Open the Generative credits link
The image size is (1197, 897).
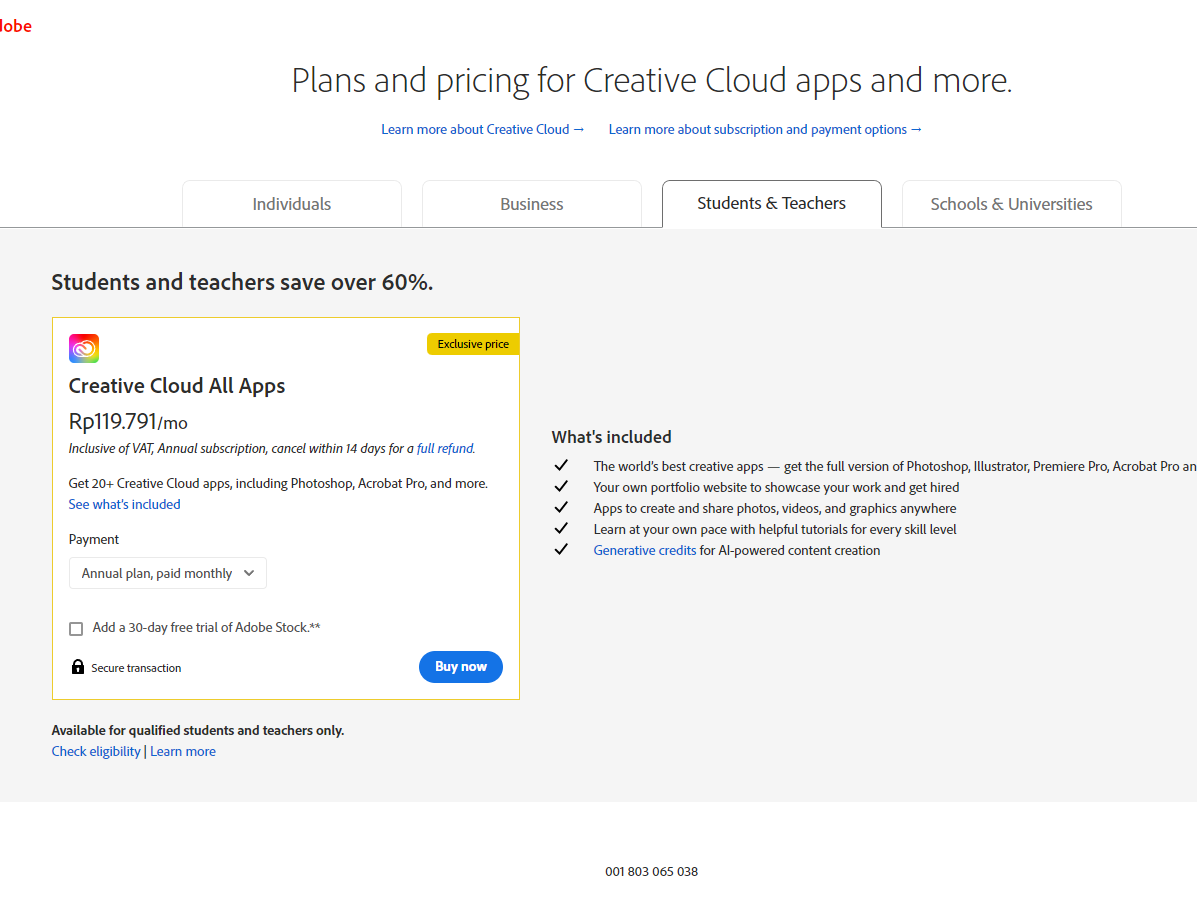coord(644,550)
